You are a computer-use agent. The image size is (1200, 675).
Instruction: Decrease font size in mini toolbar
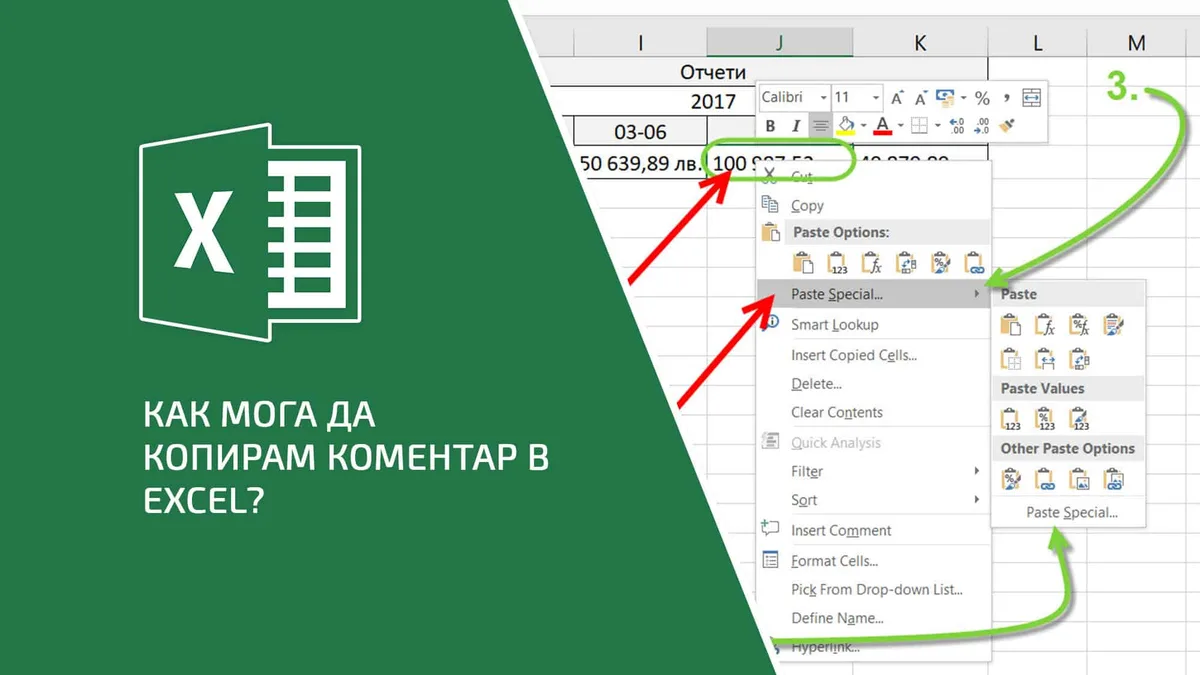tap(920, 98)
